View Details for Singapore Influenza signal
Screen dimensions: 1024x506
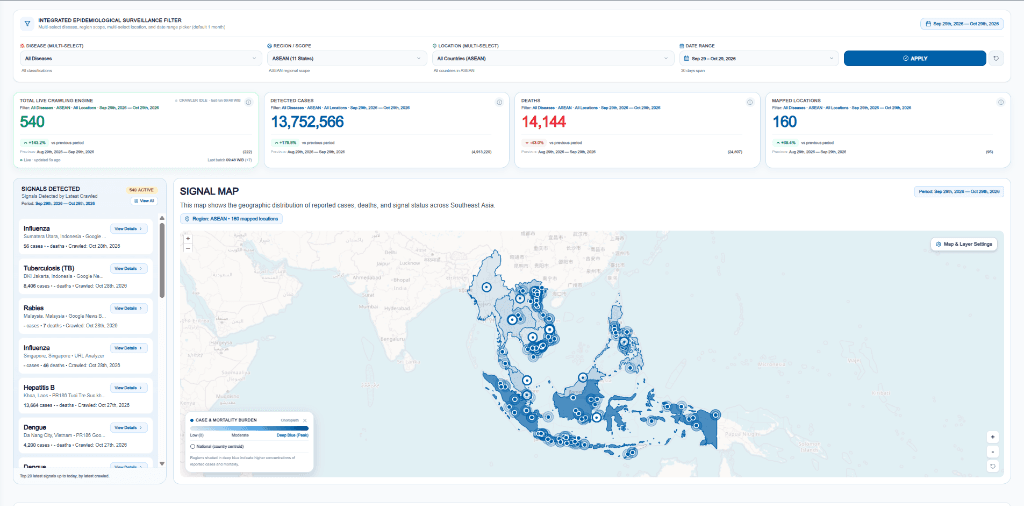(x=129, y=348)
